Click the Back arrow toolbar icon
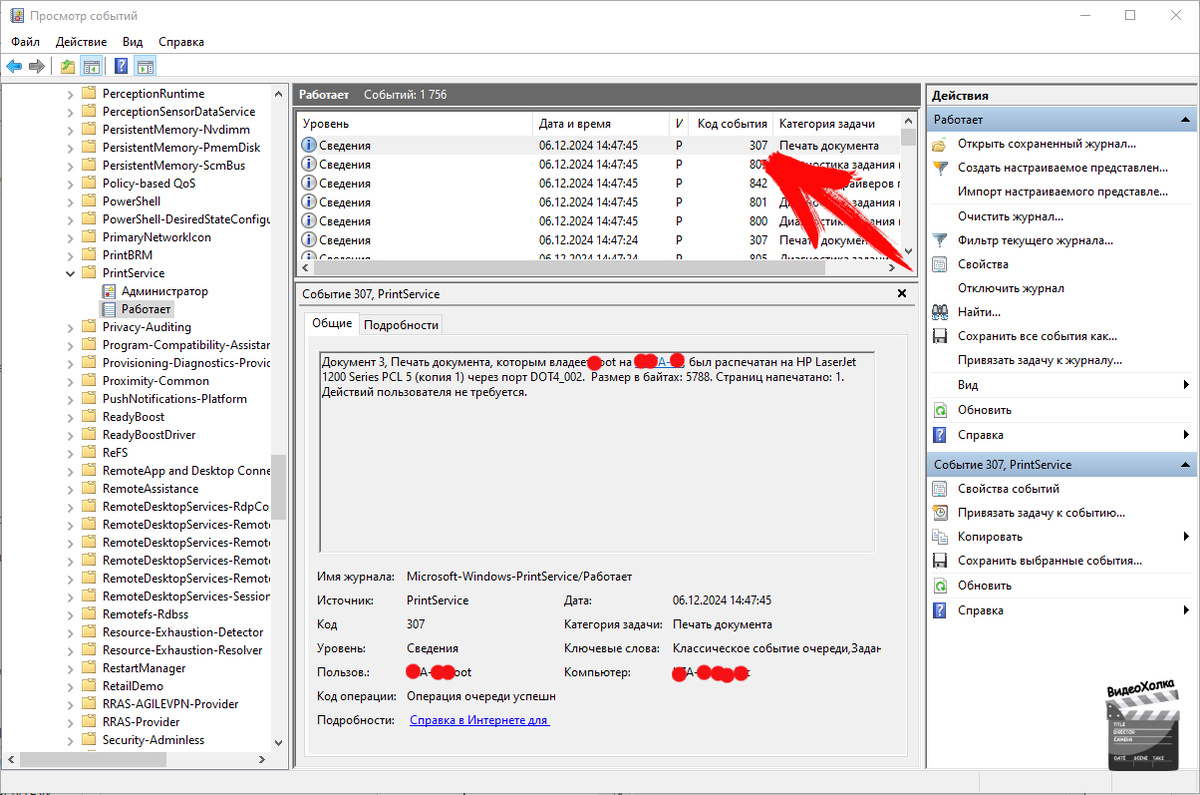 (x=14, y=67)
